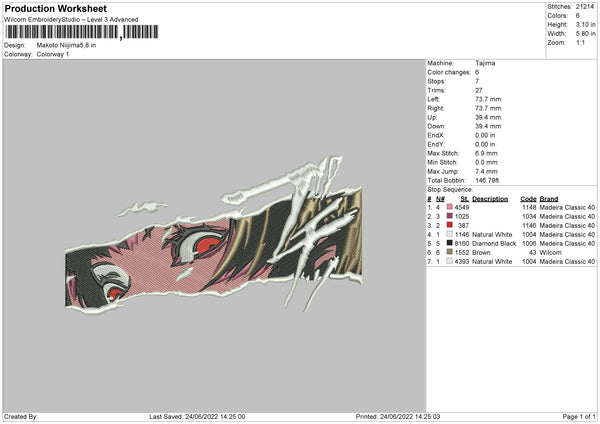Click the Down measurement label
Screen dimensions: 600x424
pyautogui.click(x=436, y=126)
